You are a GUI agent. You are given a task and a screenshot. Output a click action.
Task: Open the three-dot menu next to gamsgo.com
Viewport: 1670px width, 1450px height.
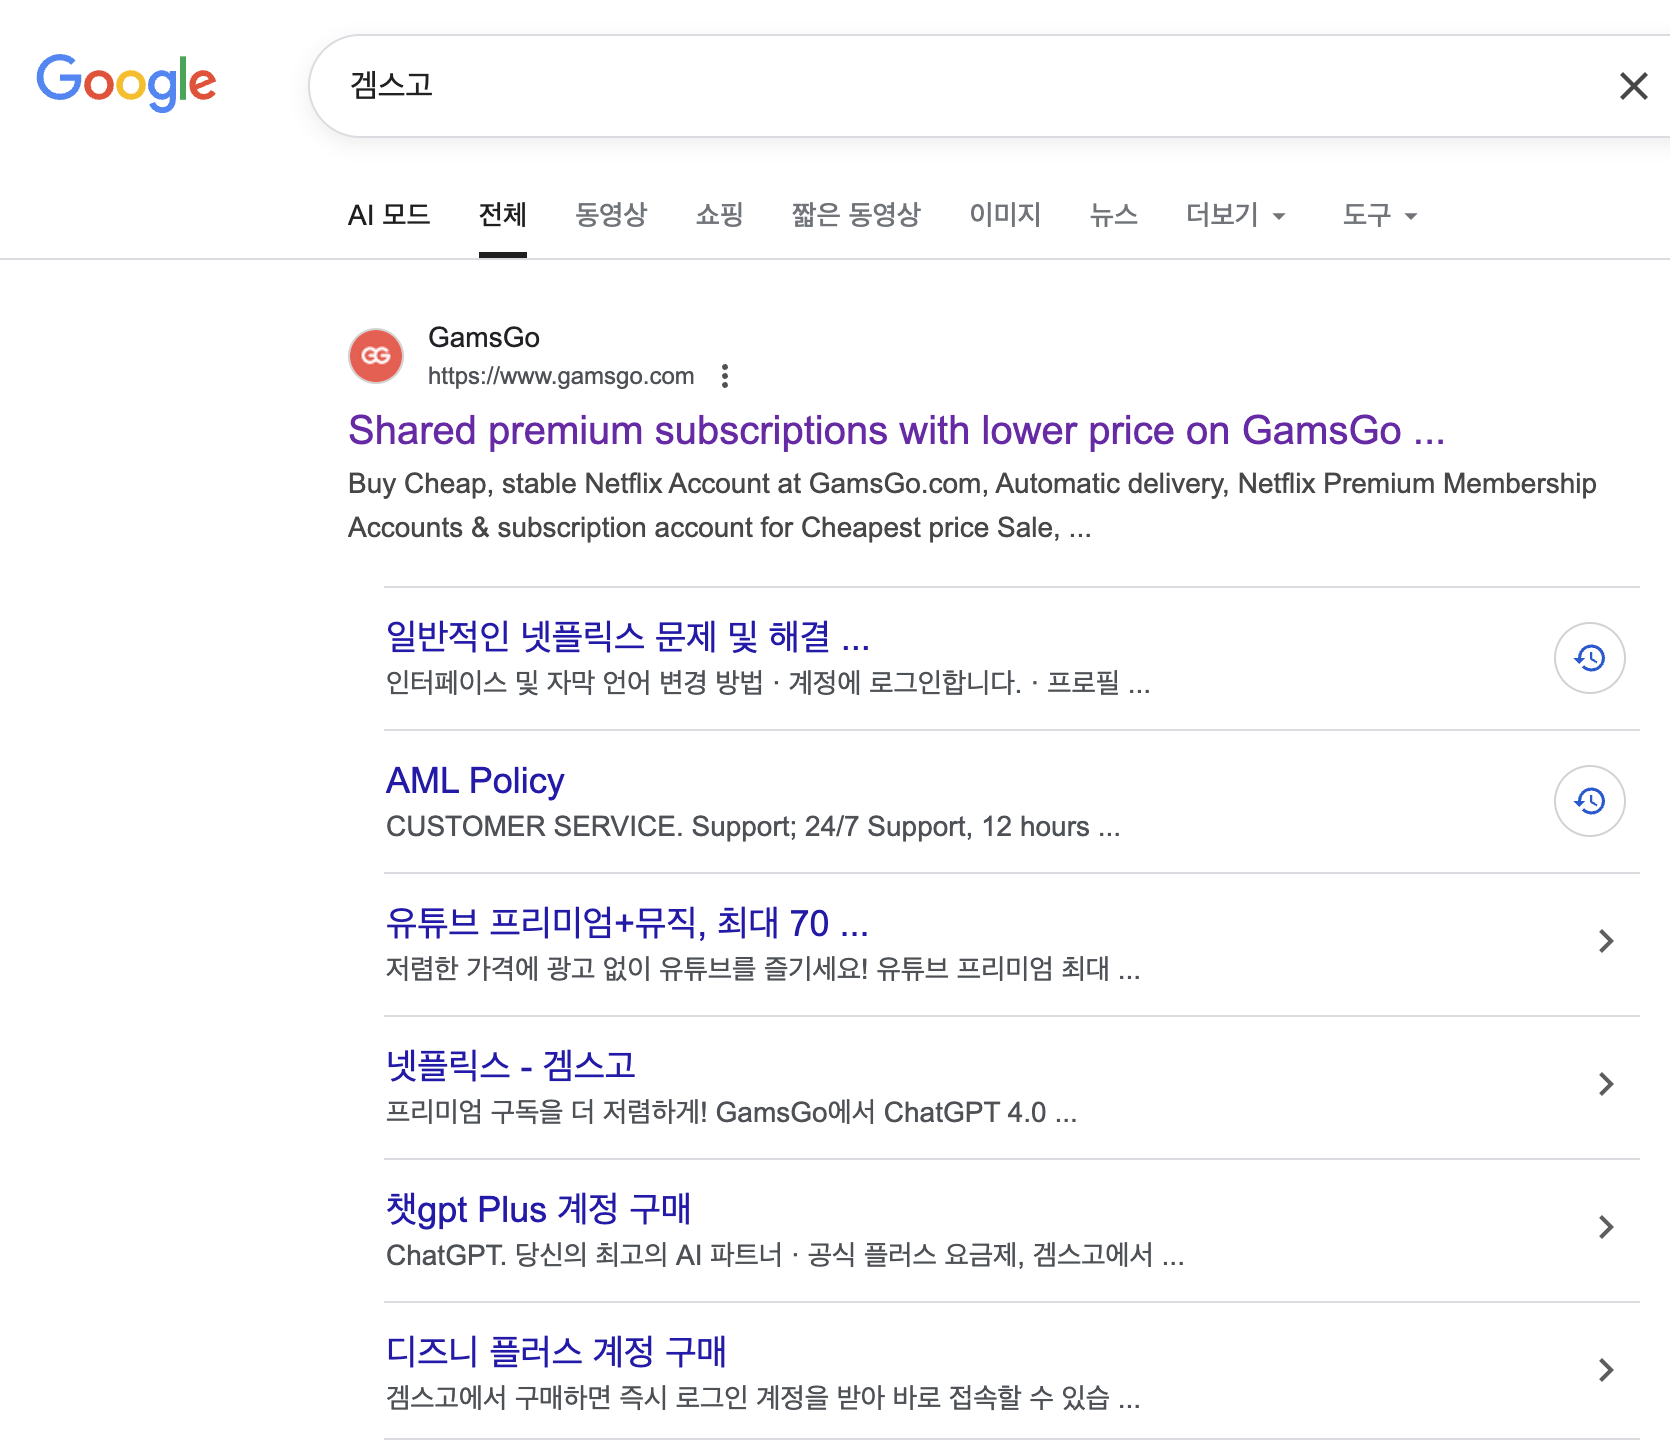(x=725, y=376)
